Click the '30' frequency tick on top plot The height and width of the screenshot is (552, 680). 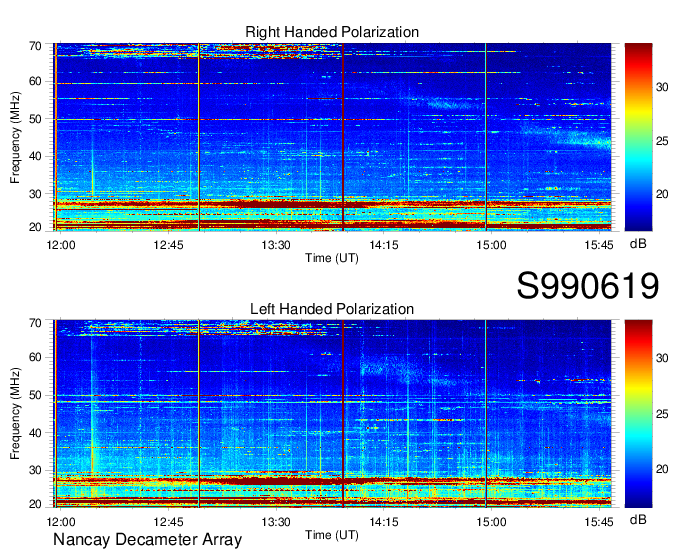pos(35,194)
